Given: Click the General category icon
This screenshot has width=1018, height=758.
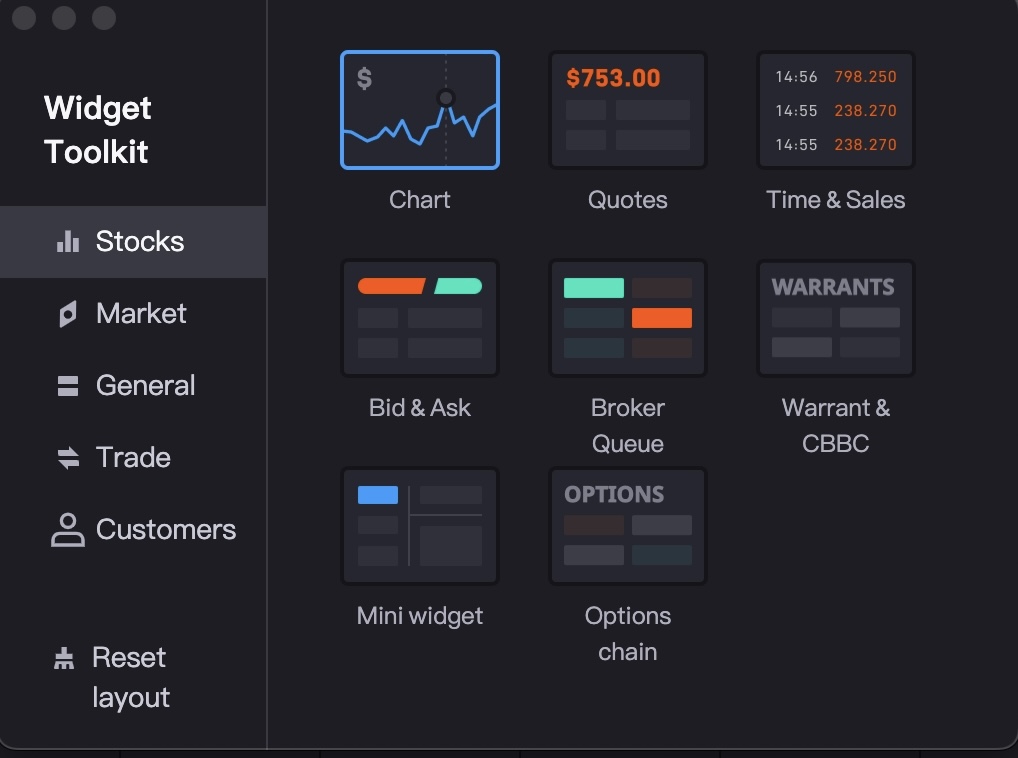Looking at the screenshot, I should pyautogui.click(x=68, y=386).
